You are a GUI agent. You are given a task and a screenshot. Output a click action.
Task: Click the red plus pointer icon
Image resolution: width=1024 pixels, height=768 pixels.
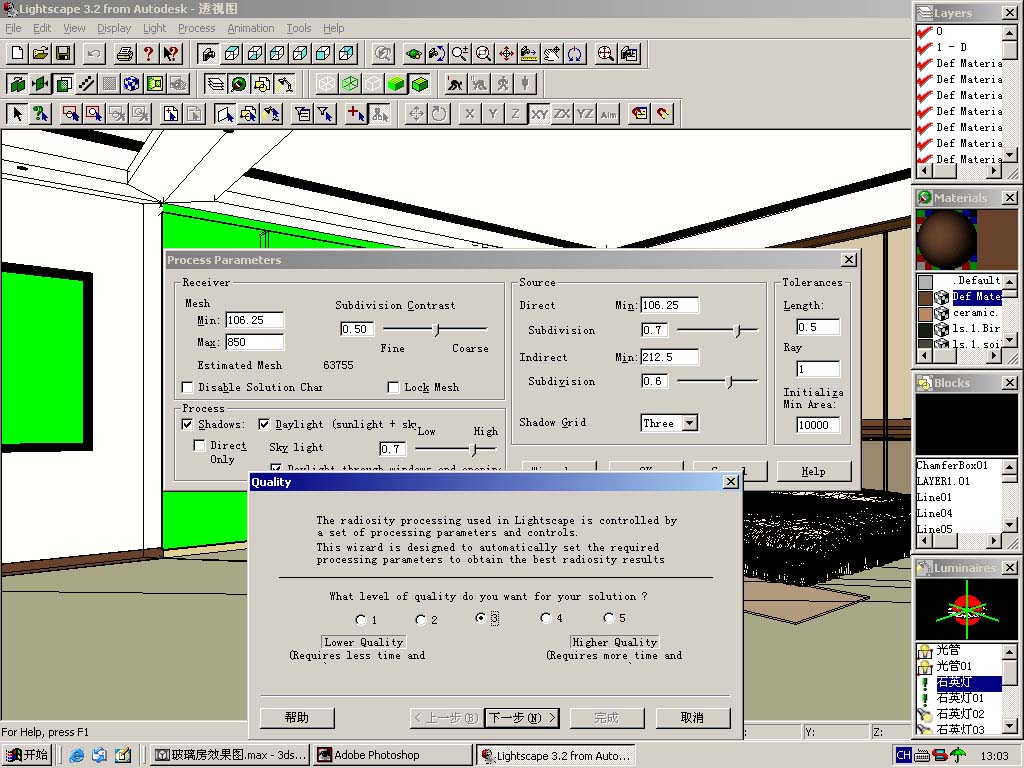[x=356, y=114]
